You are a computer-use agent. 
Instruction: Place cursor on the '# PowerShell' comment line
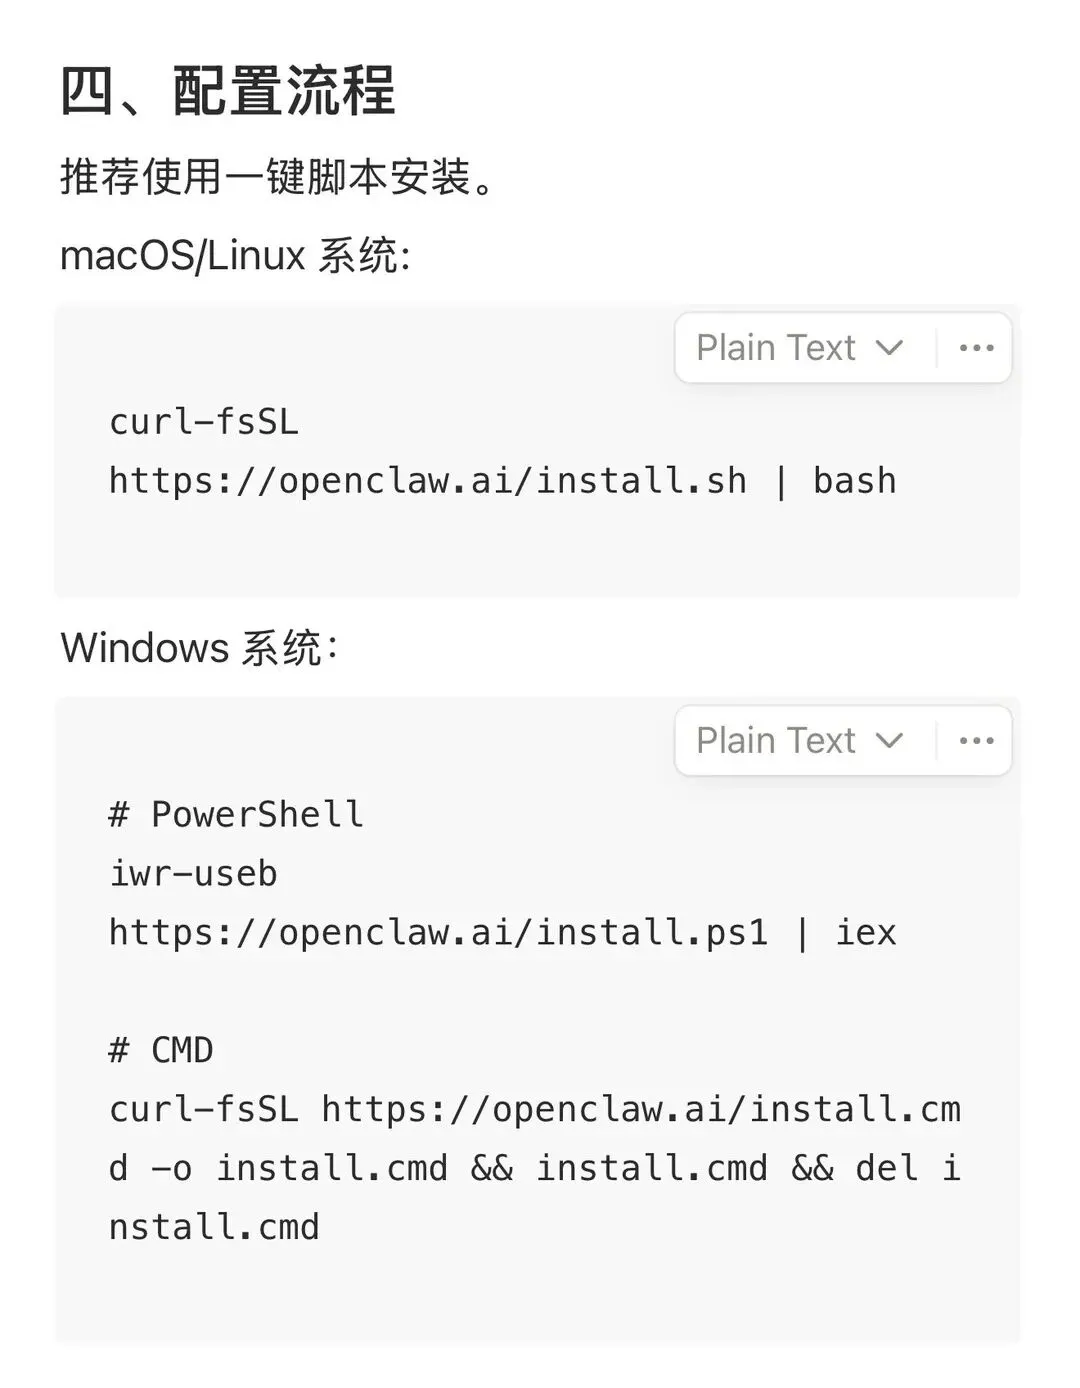point(236,815)
